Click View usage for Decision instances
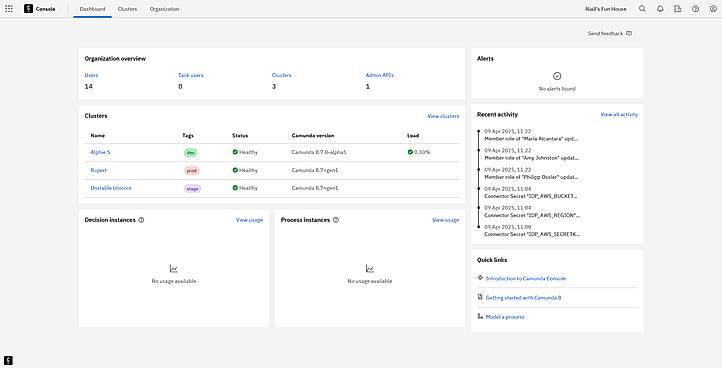The height and width of the screenshot is (368, 722). 249,220
